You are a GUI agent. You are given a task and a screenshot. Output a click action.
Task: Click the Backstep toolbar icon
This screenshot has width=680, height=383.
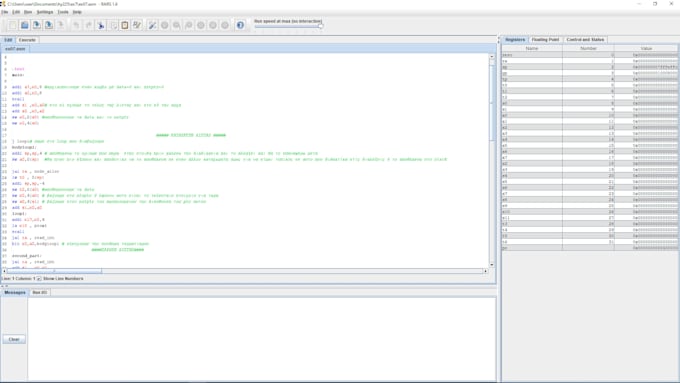(x=189, y=25)
